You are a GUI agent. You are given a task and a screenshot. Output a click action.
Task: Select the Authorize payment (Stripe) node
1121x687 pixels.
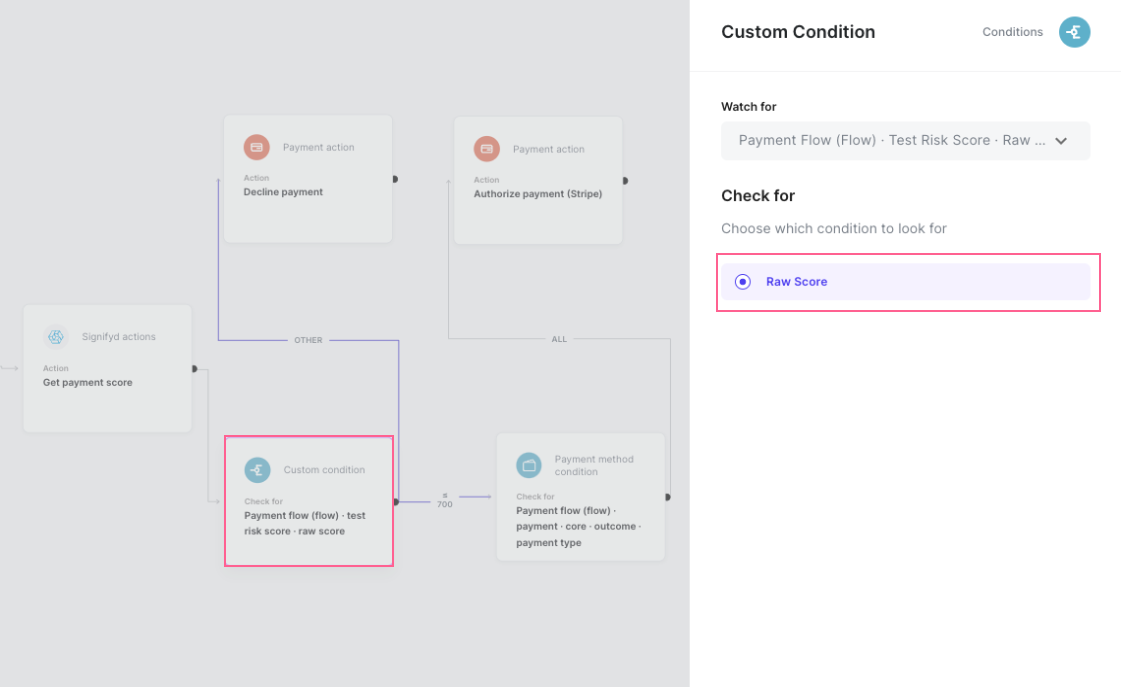pyautogui.click(x=538, y=180)
